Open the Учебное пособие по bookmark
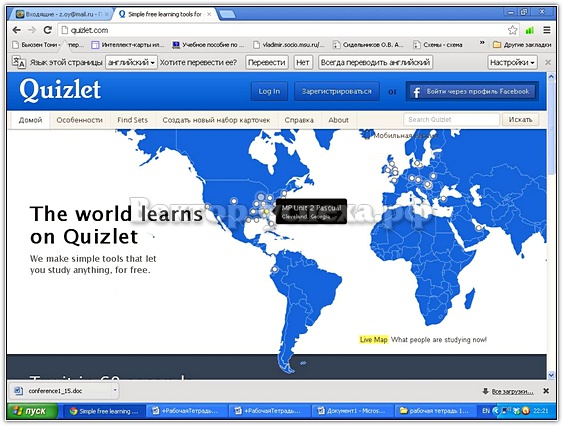The width and height of the screenshot is (563, 426). (208, 45)
